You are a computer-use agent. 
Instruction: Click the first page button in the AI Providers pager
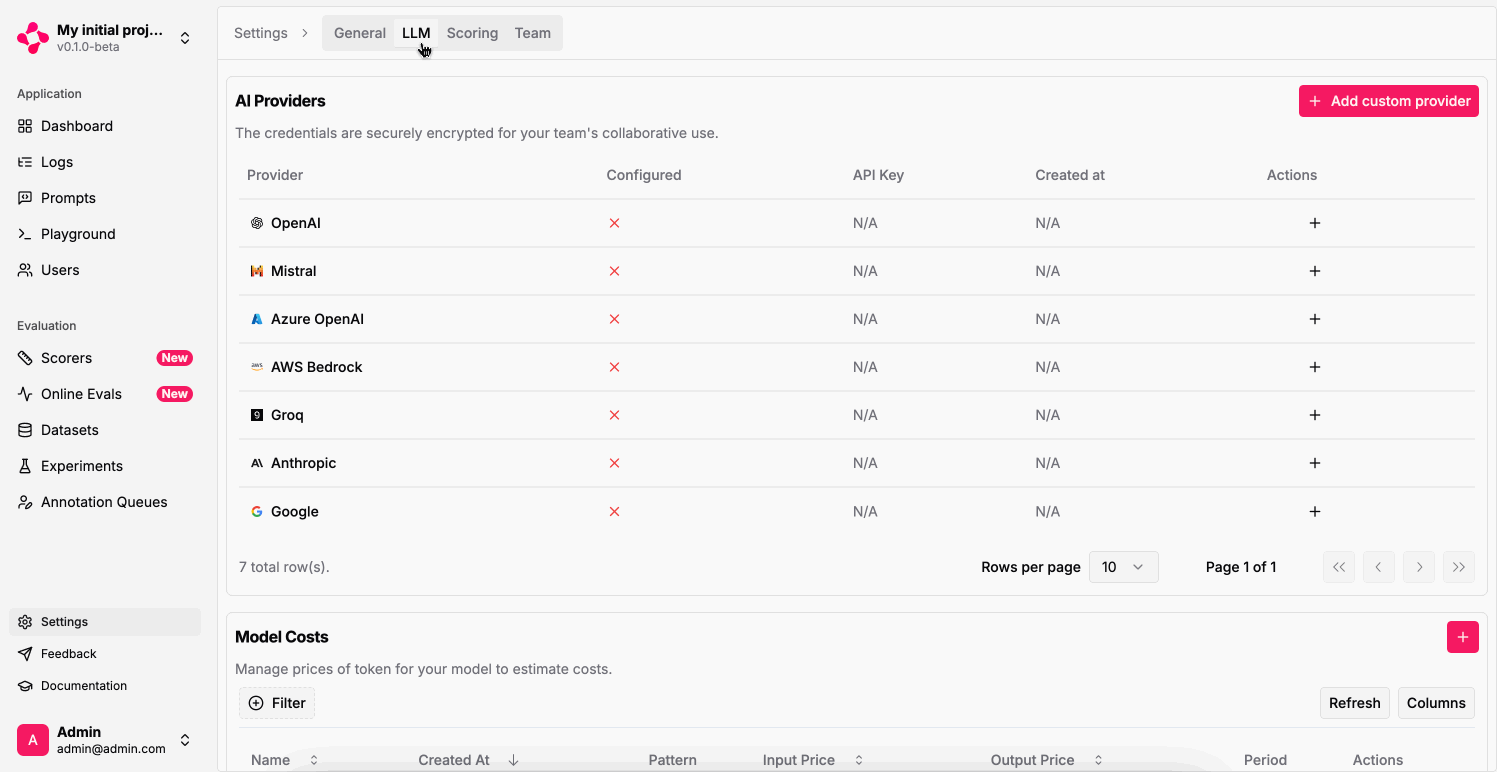click(x=1339, y=567)
